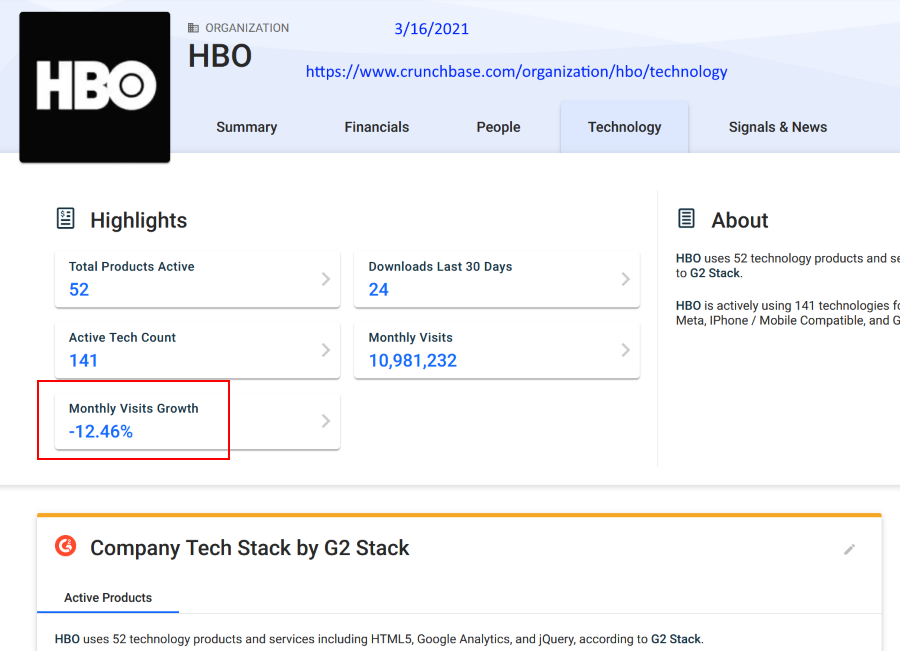Screen dimensions: 900x651
Task: Click the pencil edit icon in Tech Stack
Action: pos(849,549)
